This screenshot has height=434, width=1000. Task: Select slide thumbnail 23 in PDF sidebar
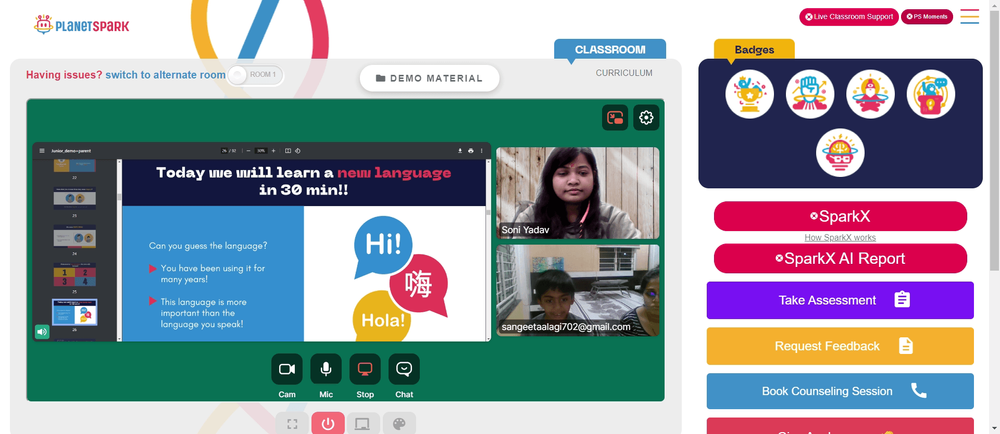pos(75,198)
